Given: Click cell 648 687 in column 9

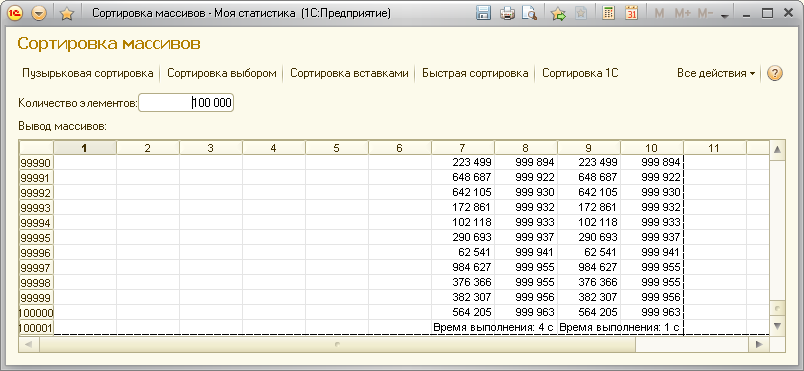Looking at the screenshot, I should (x=589, y=177).
